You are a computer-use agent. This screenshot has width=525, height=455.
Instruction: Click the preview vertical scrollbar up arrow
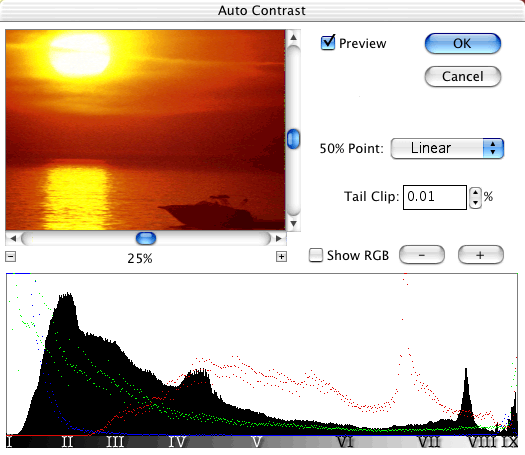[x=294, y=37]
